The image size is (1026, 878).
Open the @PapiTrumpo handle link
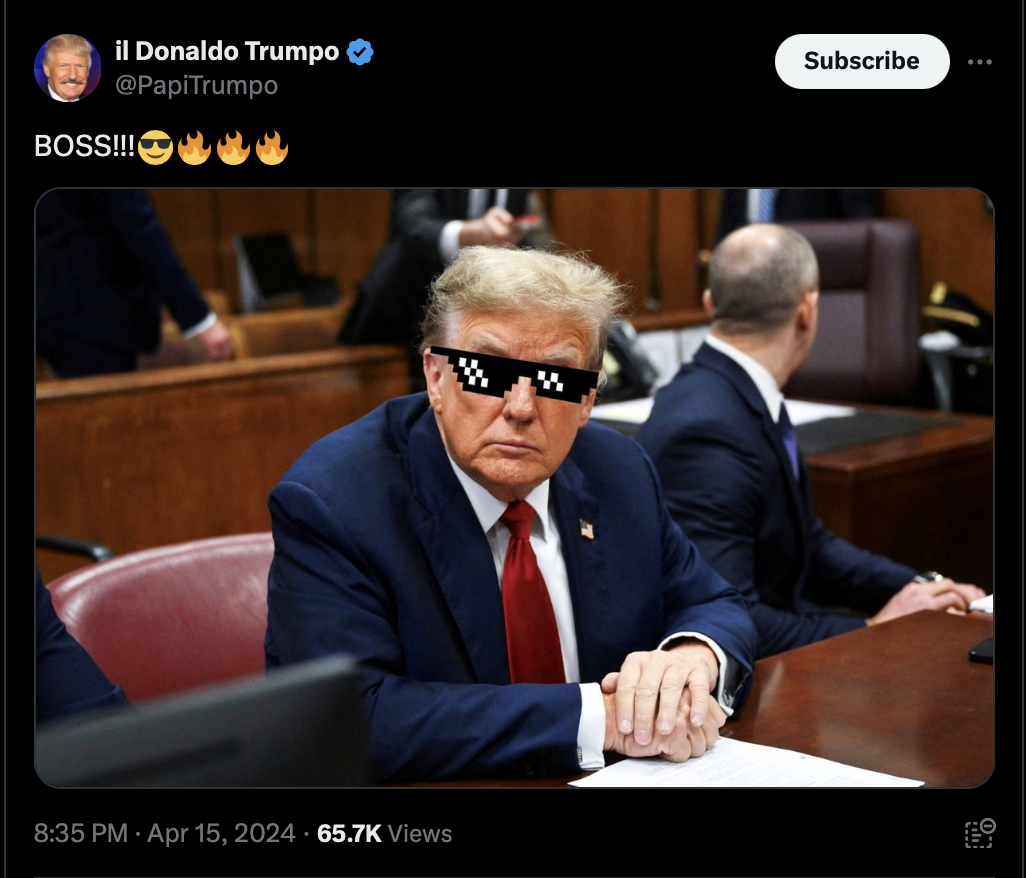196,85
